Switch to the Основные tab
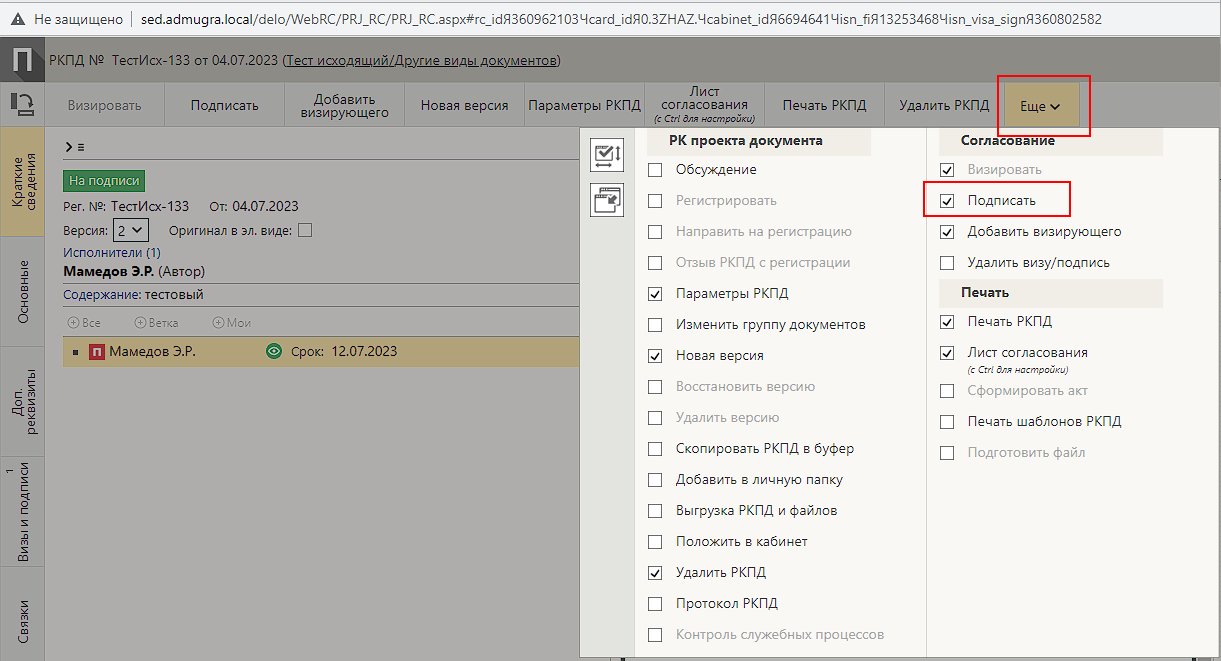Viewport: 1221px width, 661px height. point(22,292)
